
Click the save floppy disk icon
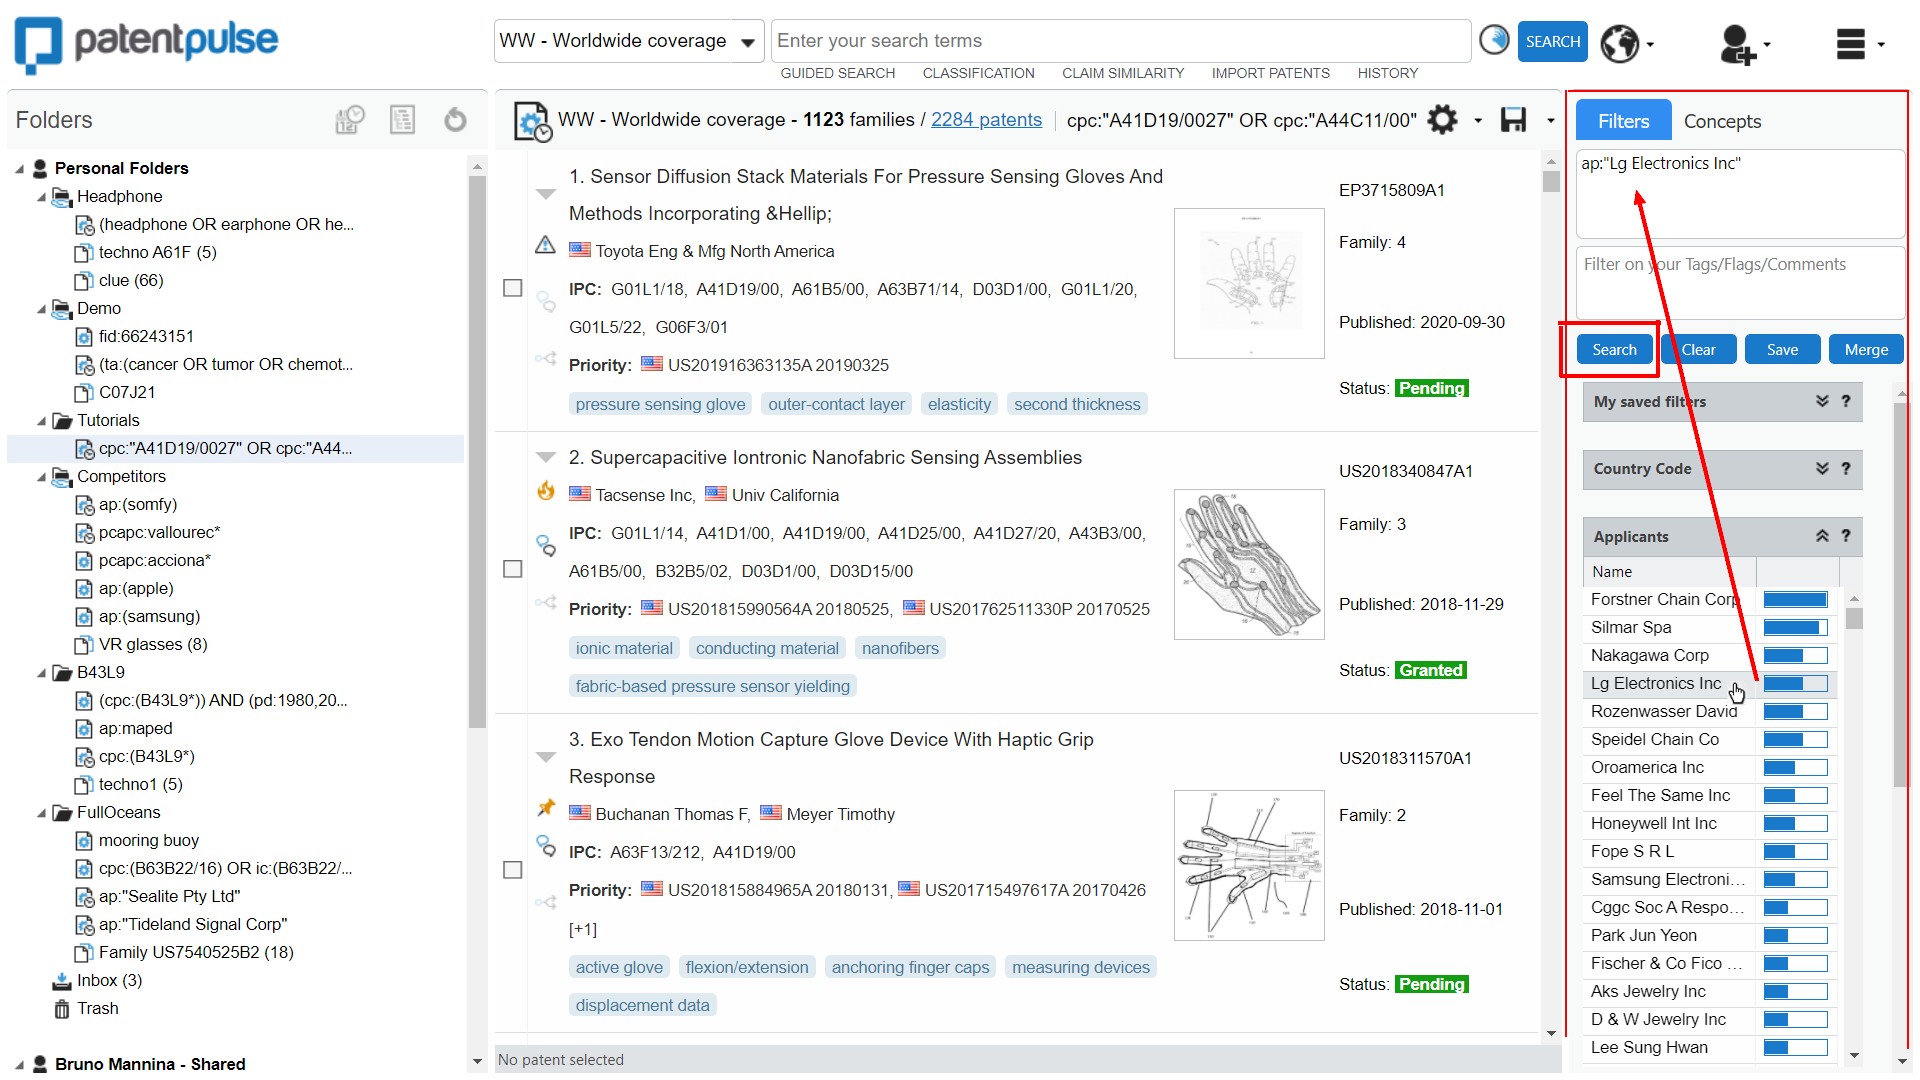click(x=1513, y=120)
